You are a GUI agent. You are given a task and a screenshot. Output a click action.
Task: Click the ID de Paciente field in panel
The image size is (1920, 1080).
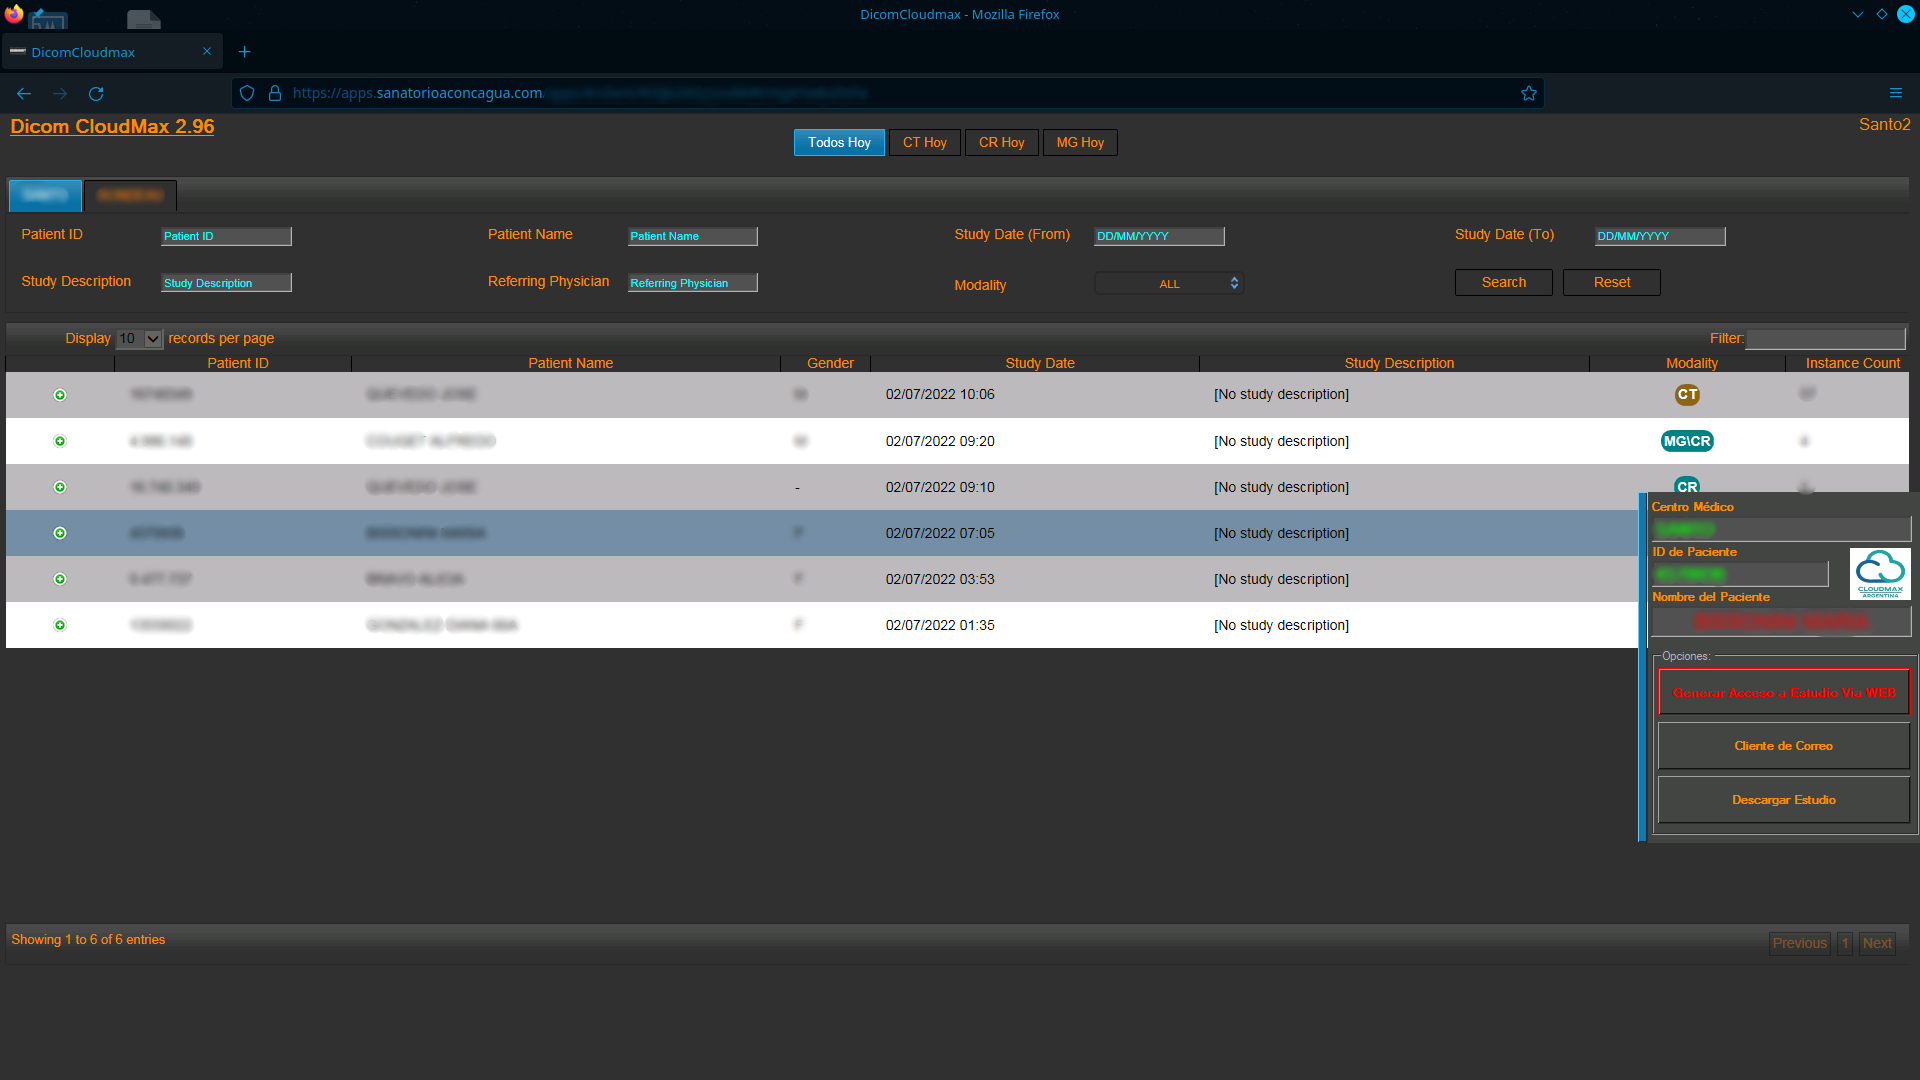pos(1740,574)
